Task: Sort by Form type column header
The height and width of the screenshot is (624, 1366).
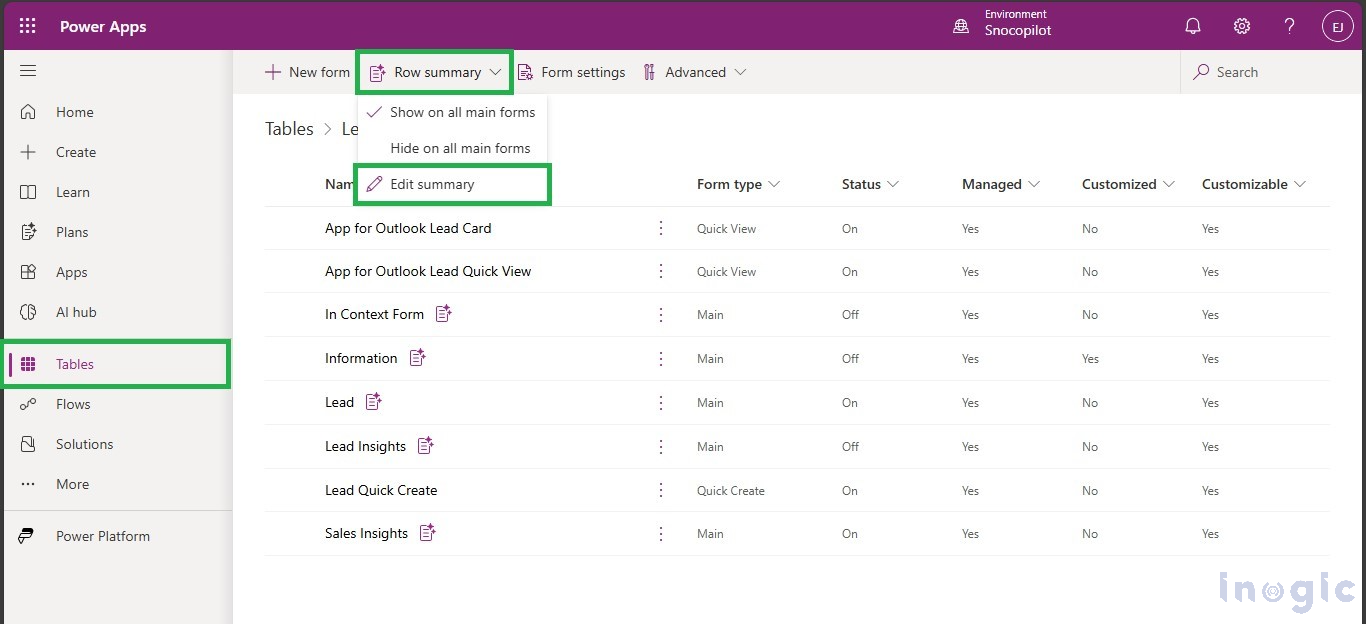Action: pos(738,184)
